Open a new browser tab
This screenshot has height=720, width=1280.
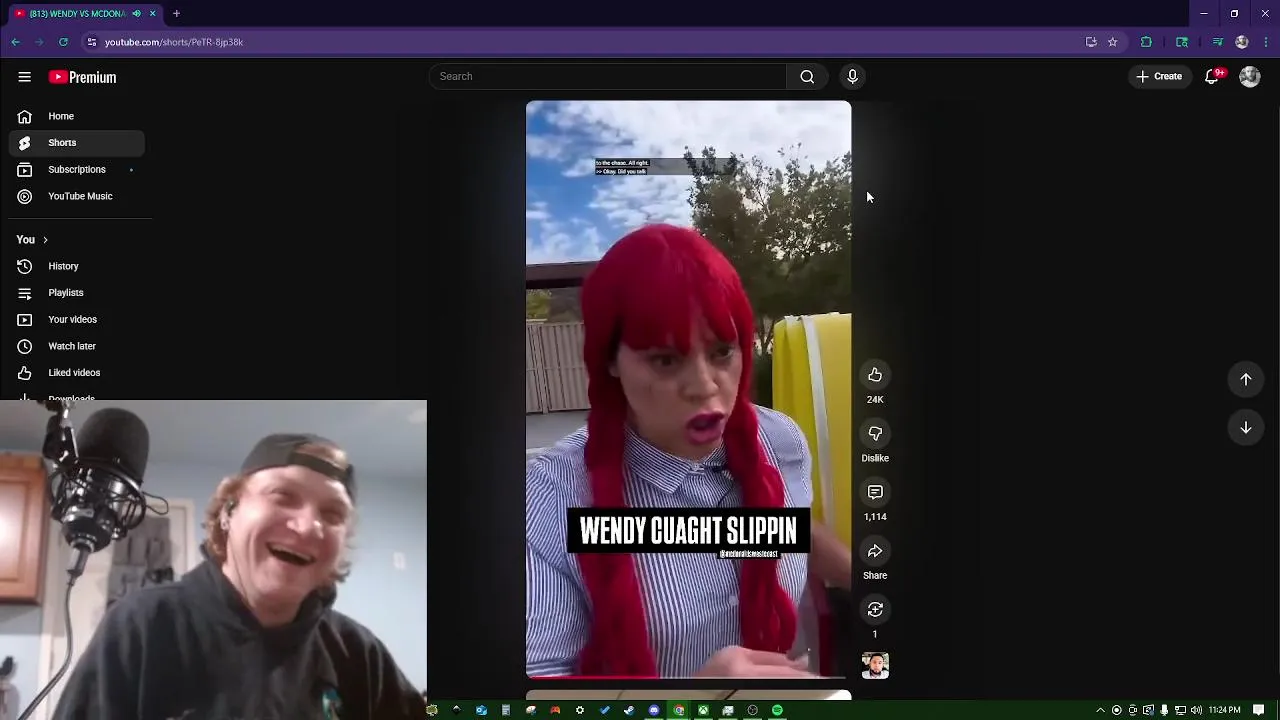[176, 14]
